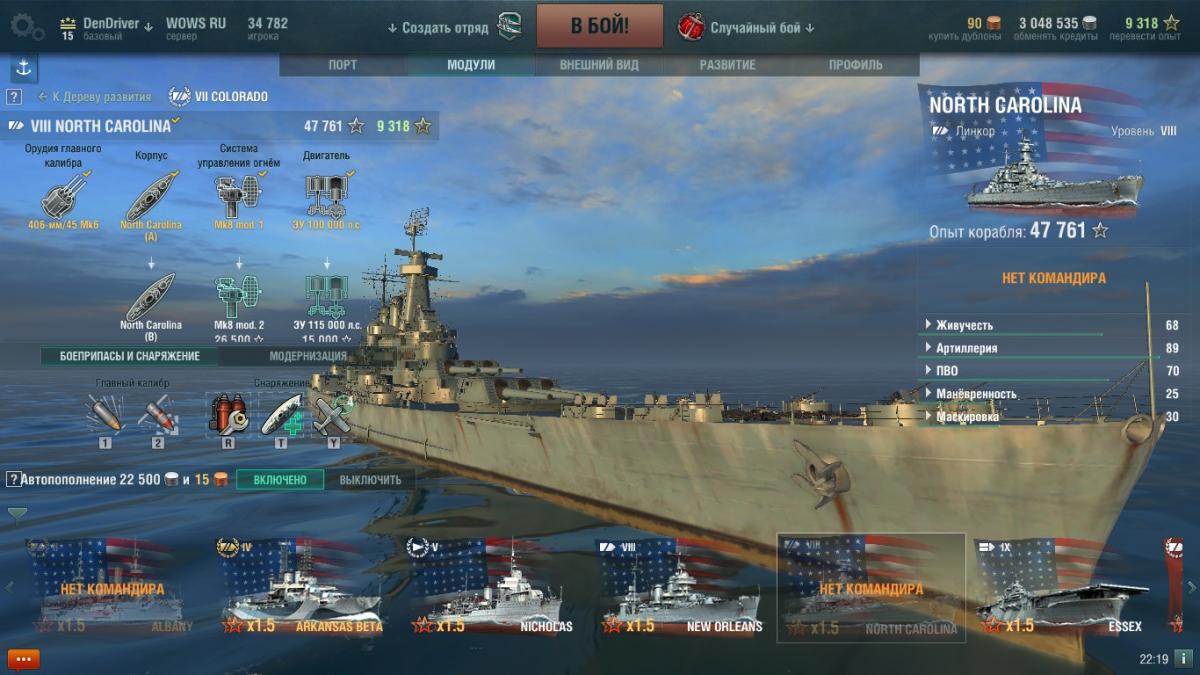Select the Essex carrier in ship carousel
This screenshot has height=675, width=1200.
[x=1063, y=588]
